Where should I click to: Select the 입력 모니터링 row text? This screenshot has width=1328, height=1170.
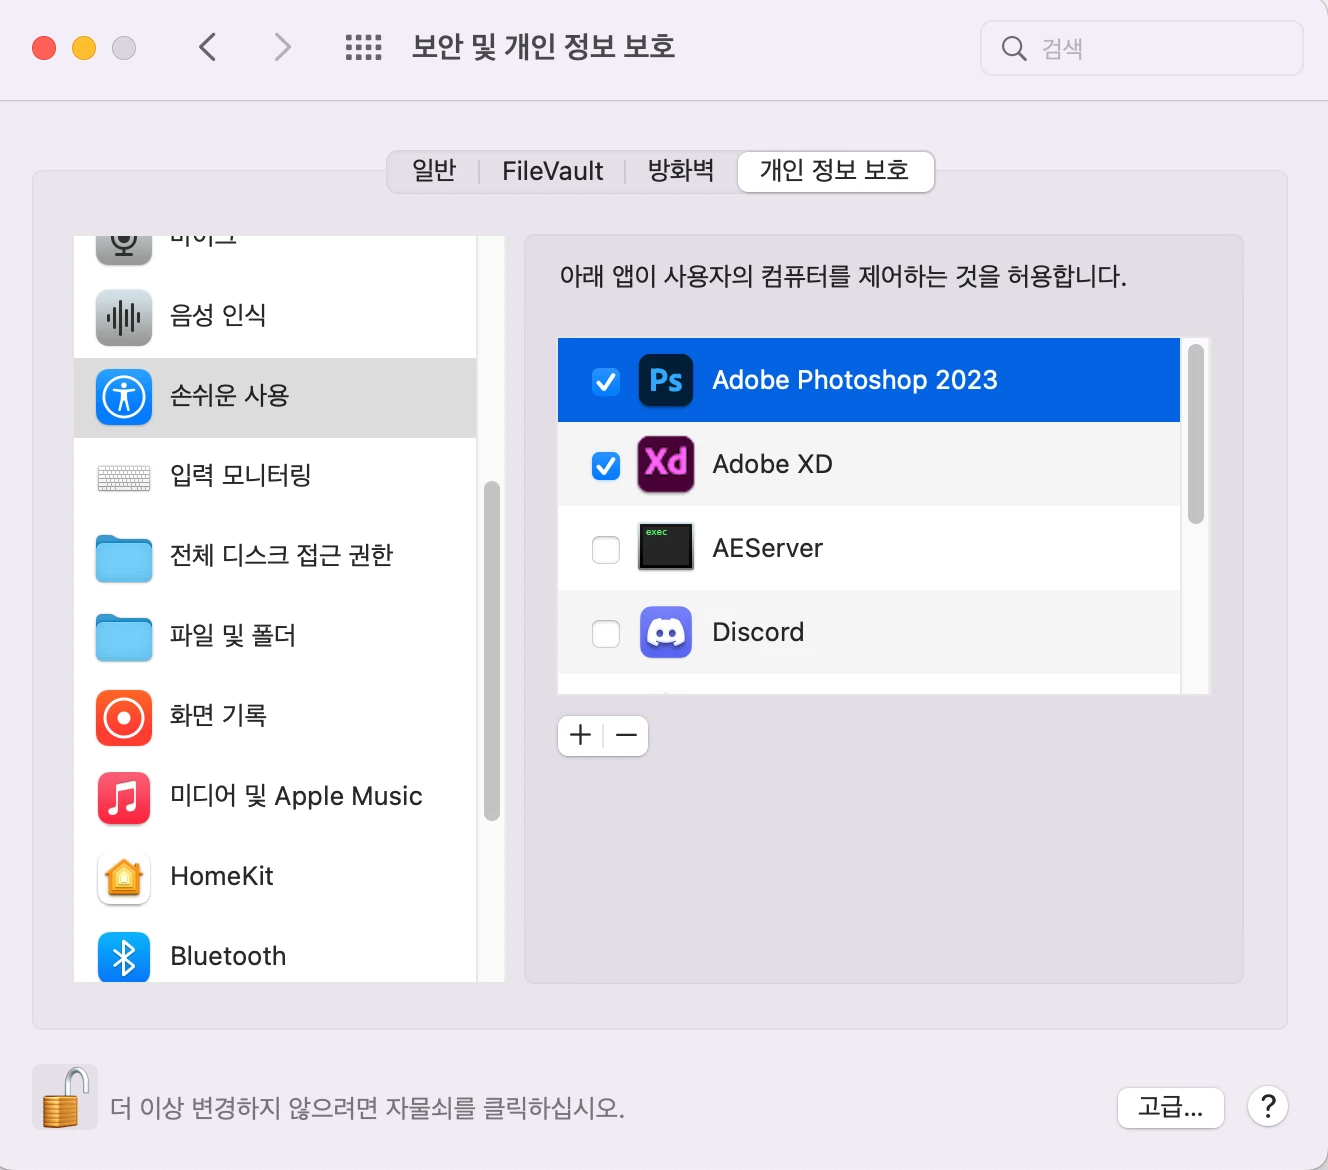(x=241, y=475)
